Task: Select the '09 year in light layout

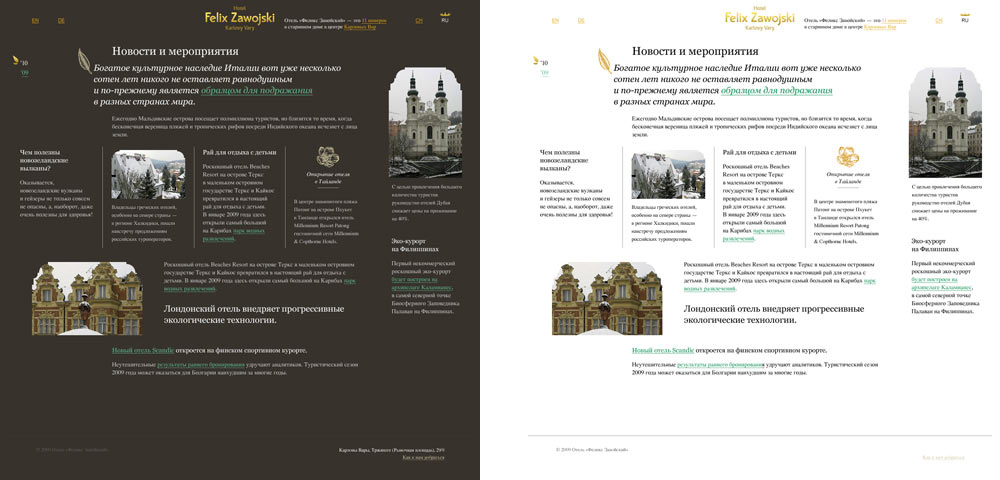Action: click(x=545, y=73)
